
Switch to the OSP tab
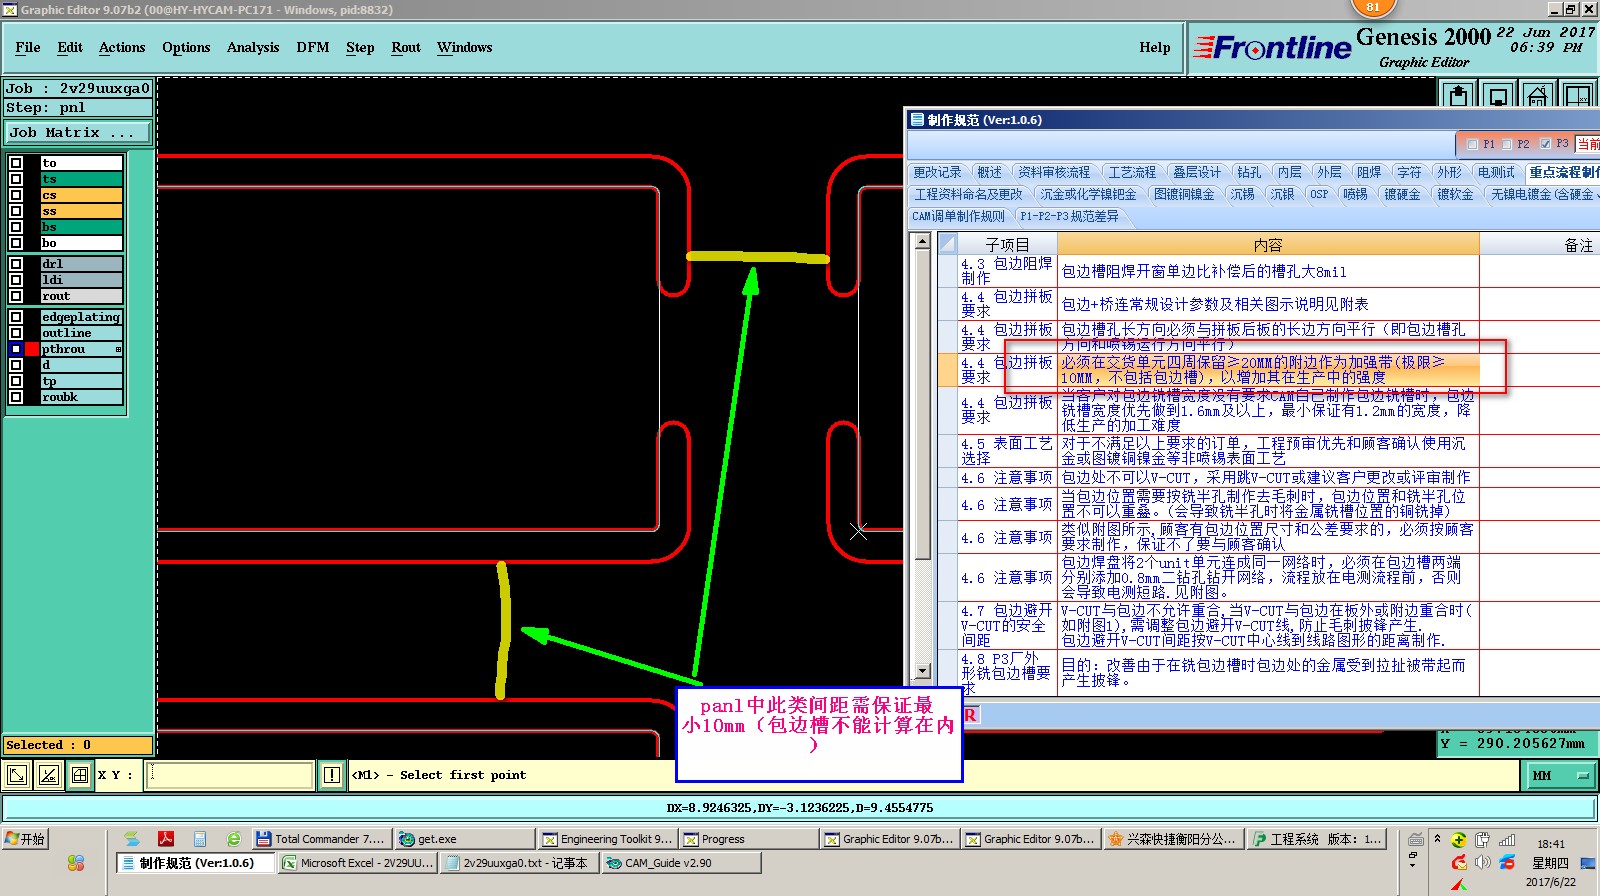coord(1319,194)
